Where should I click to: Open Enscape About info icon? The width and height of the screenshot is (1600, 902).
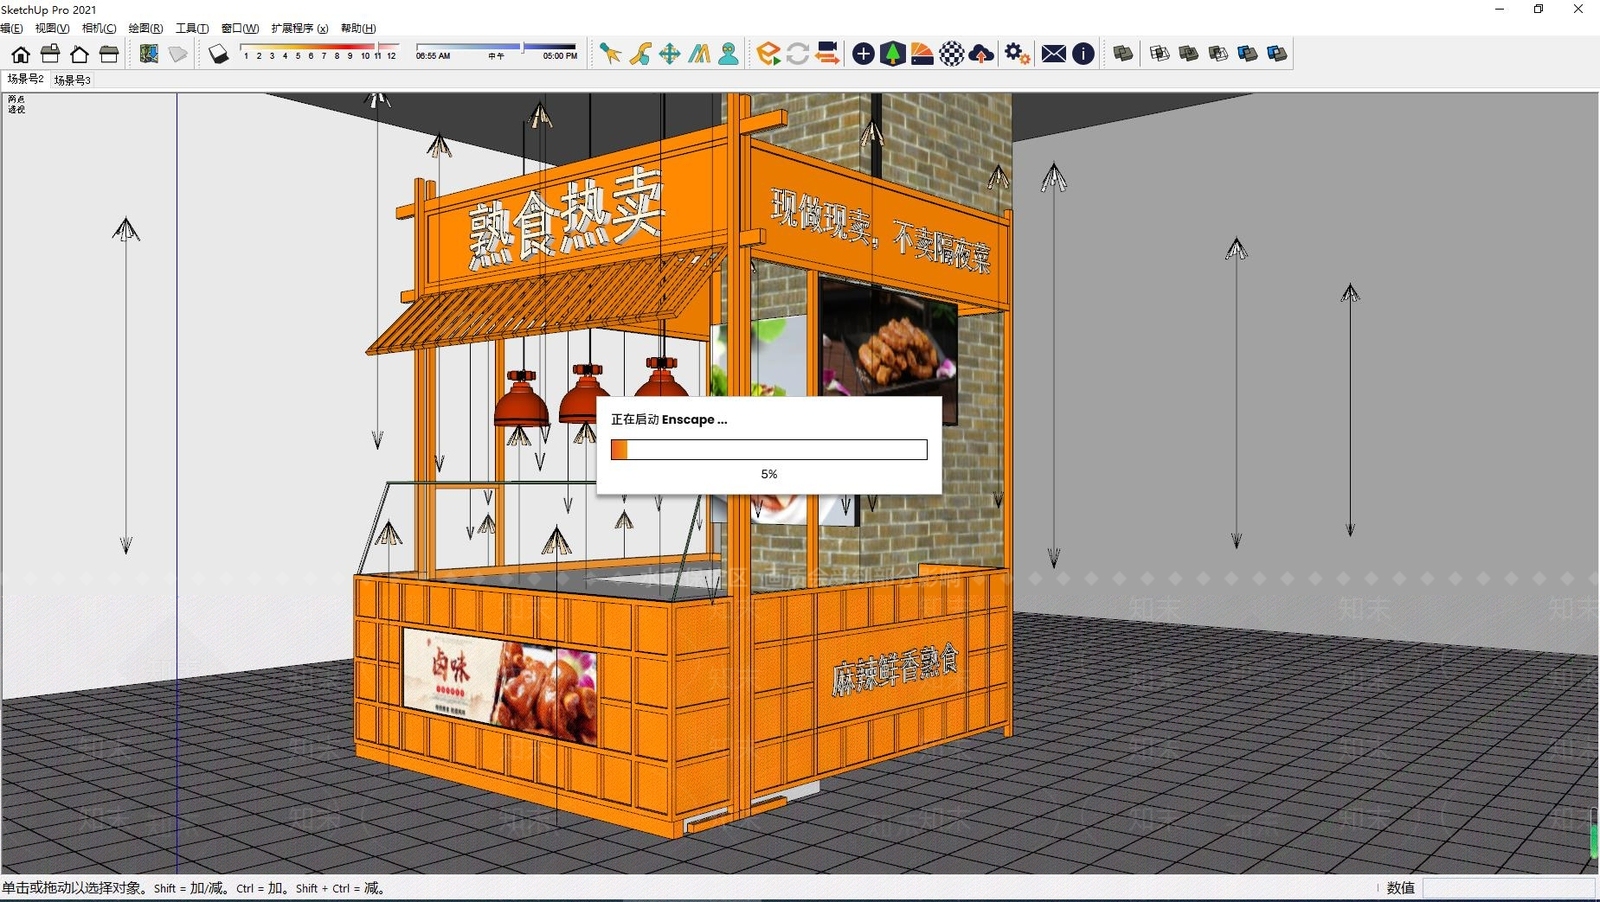[1083, 54]
